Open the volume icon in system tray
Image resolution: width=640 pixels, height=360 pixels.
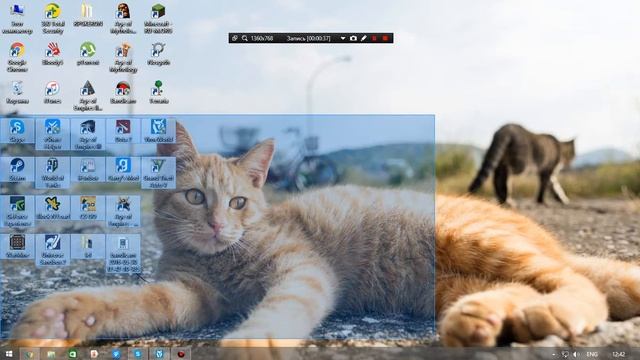[x=576, y=354]
